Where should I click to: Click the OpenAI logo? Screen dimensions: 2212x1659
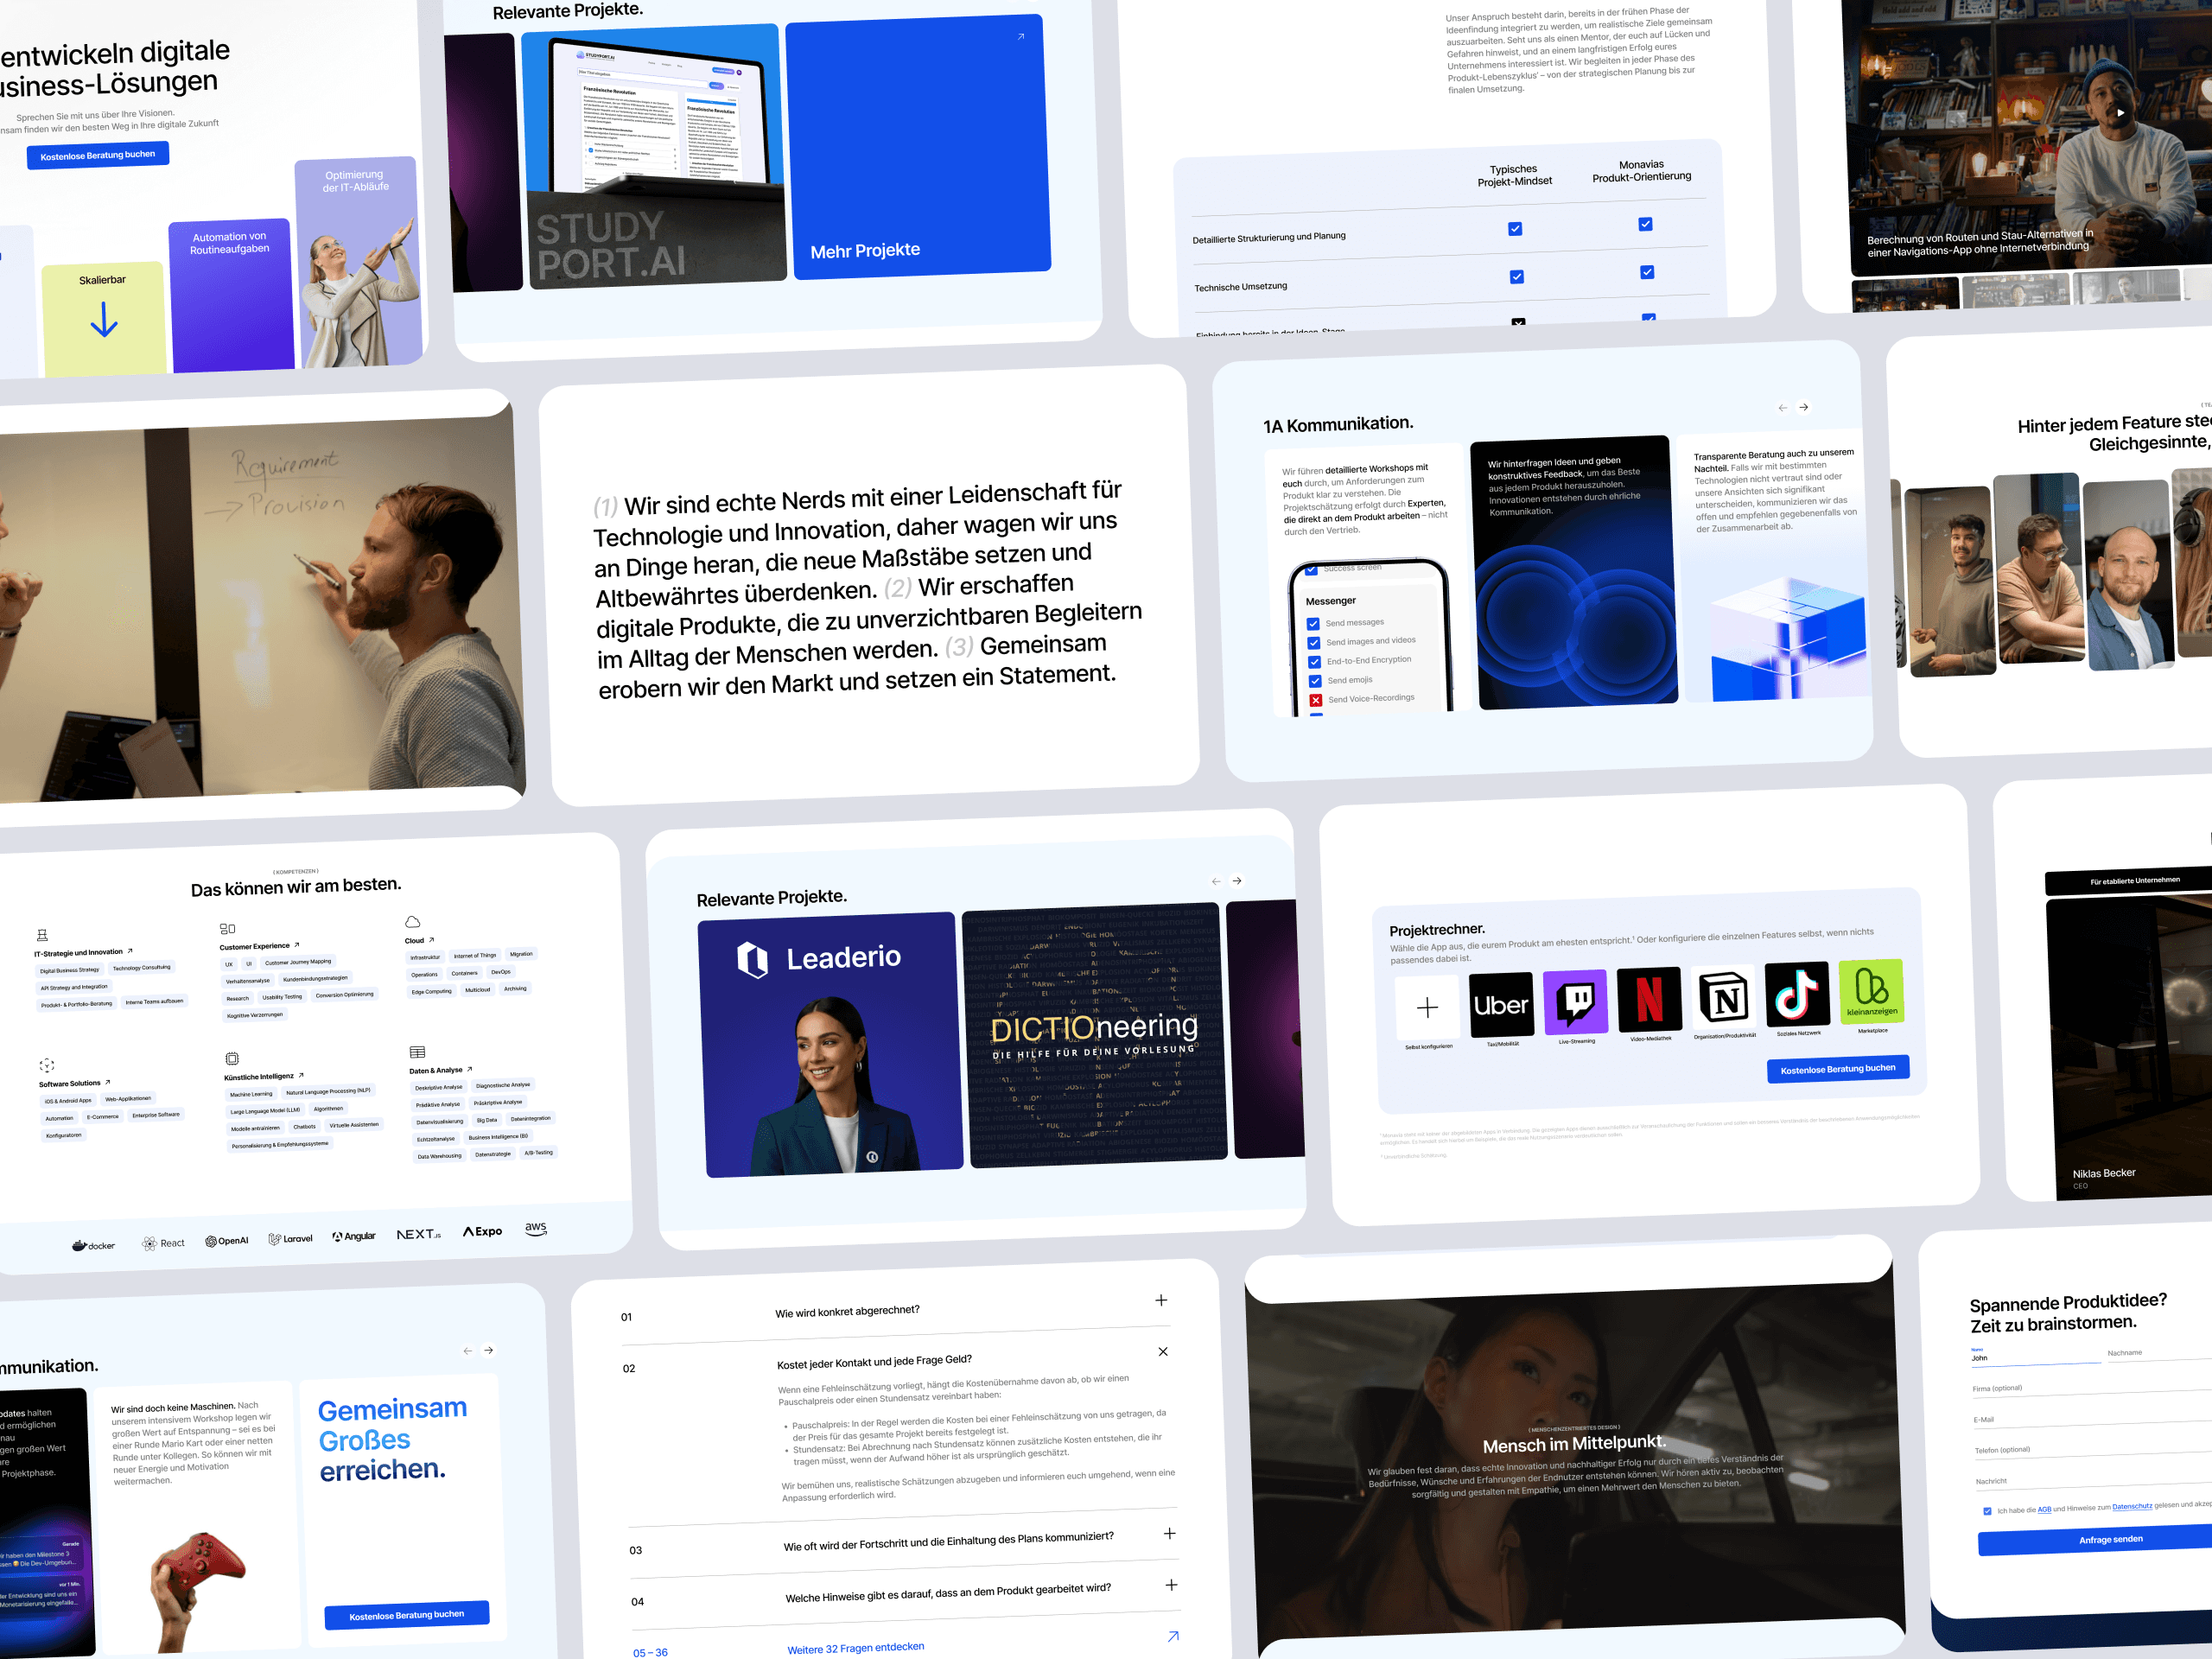point(227,1241)
